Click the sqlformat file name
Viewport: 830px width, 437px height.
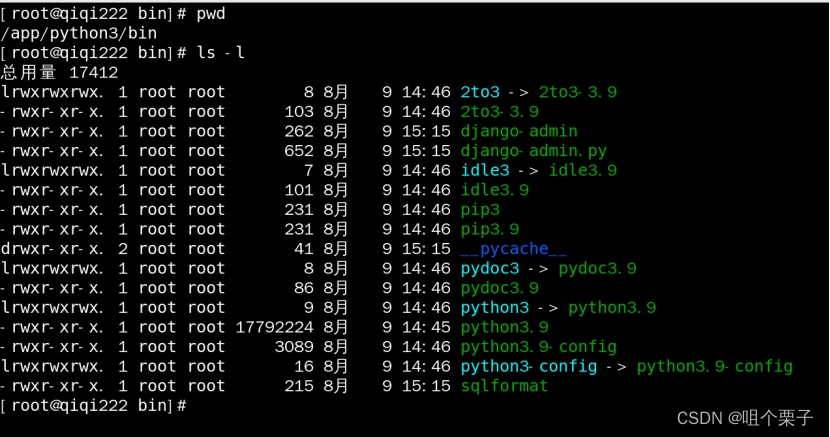[x=504, y=386]
